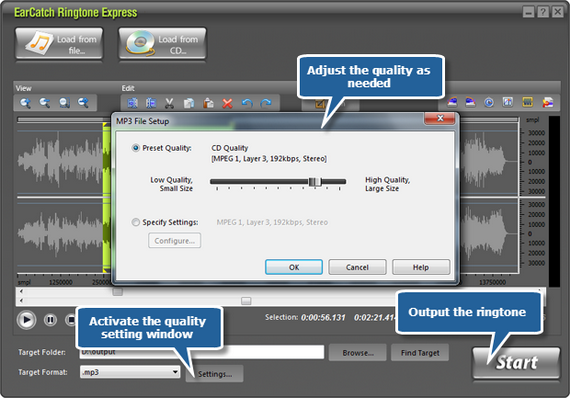Select the Specify Settings radio button

136,222
